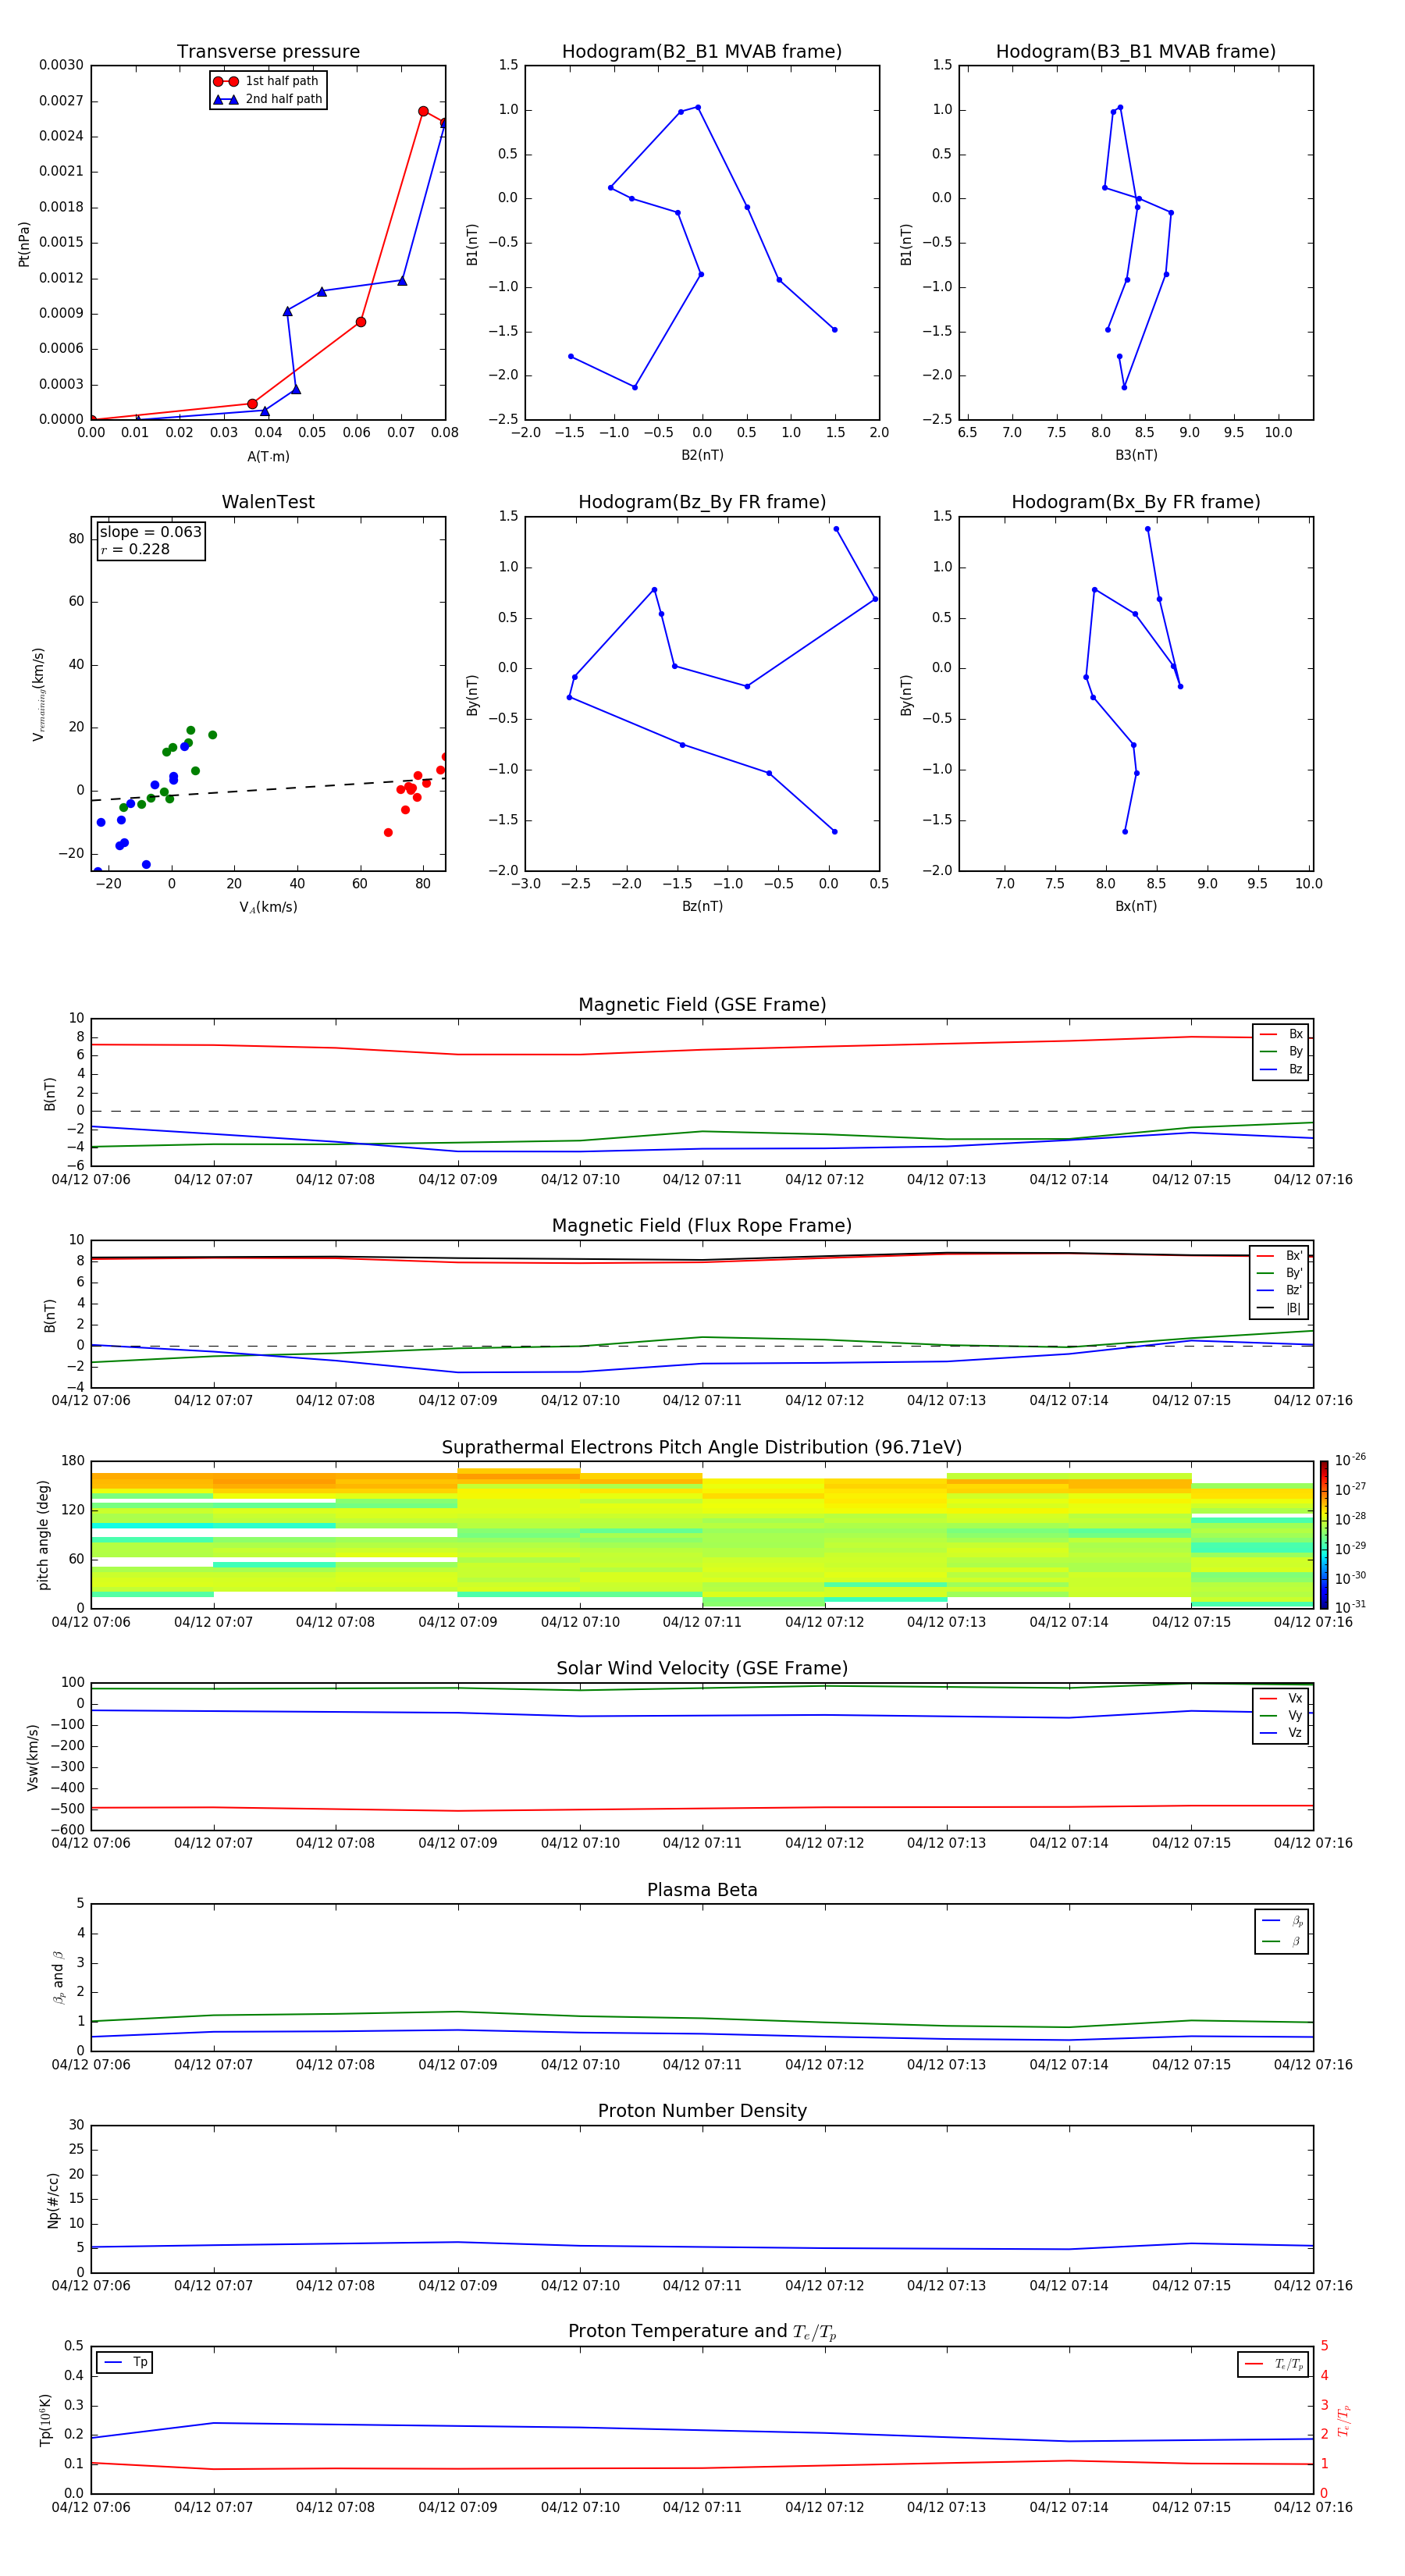Click the 'Transverse pressure' plot title

tap(268, 52)
